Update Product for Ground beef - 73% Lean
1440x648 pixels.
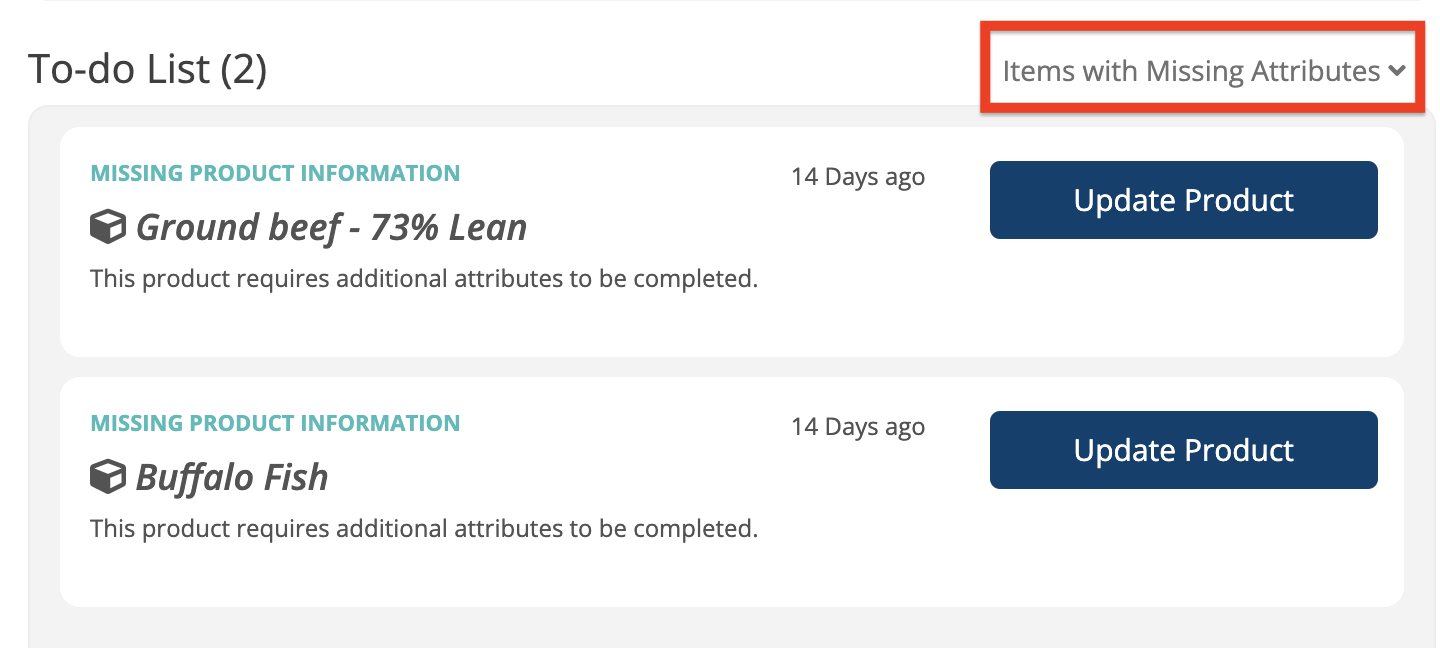(1184, 200)
